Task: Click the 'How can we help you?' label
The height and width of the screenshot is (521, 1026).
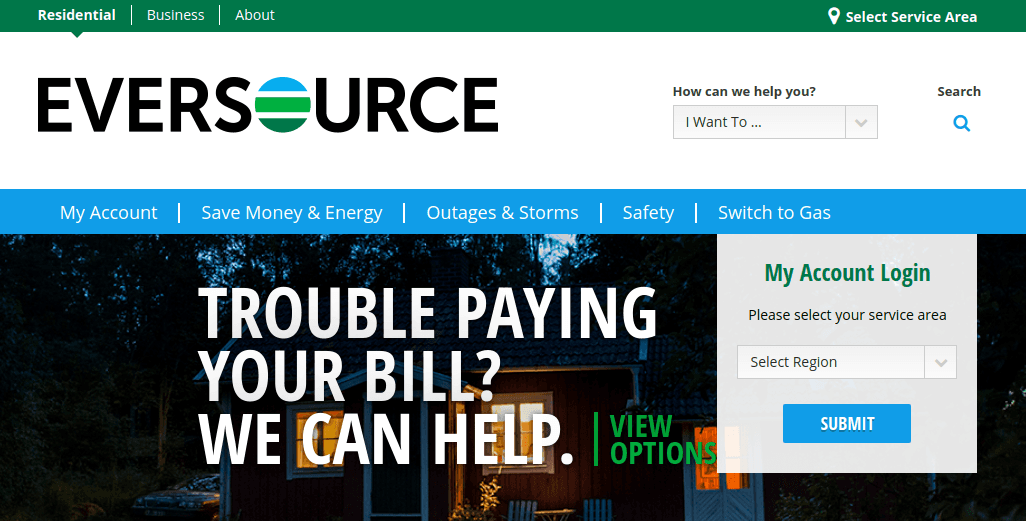Action: (x=745, y=92)
